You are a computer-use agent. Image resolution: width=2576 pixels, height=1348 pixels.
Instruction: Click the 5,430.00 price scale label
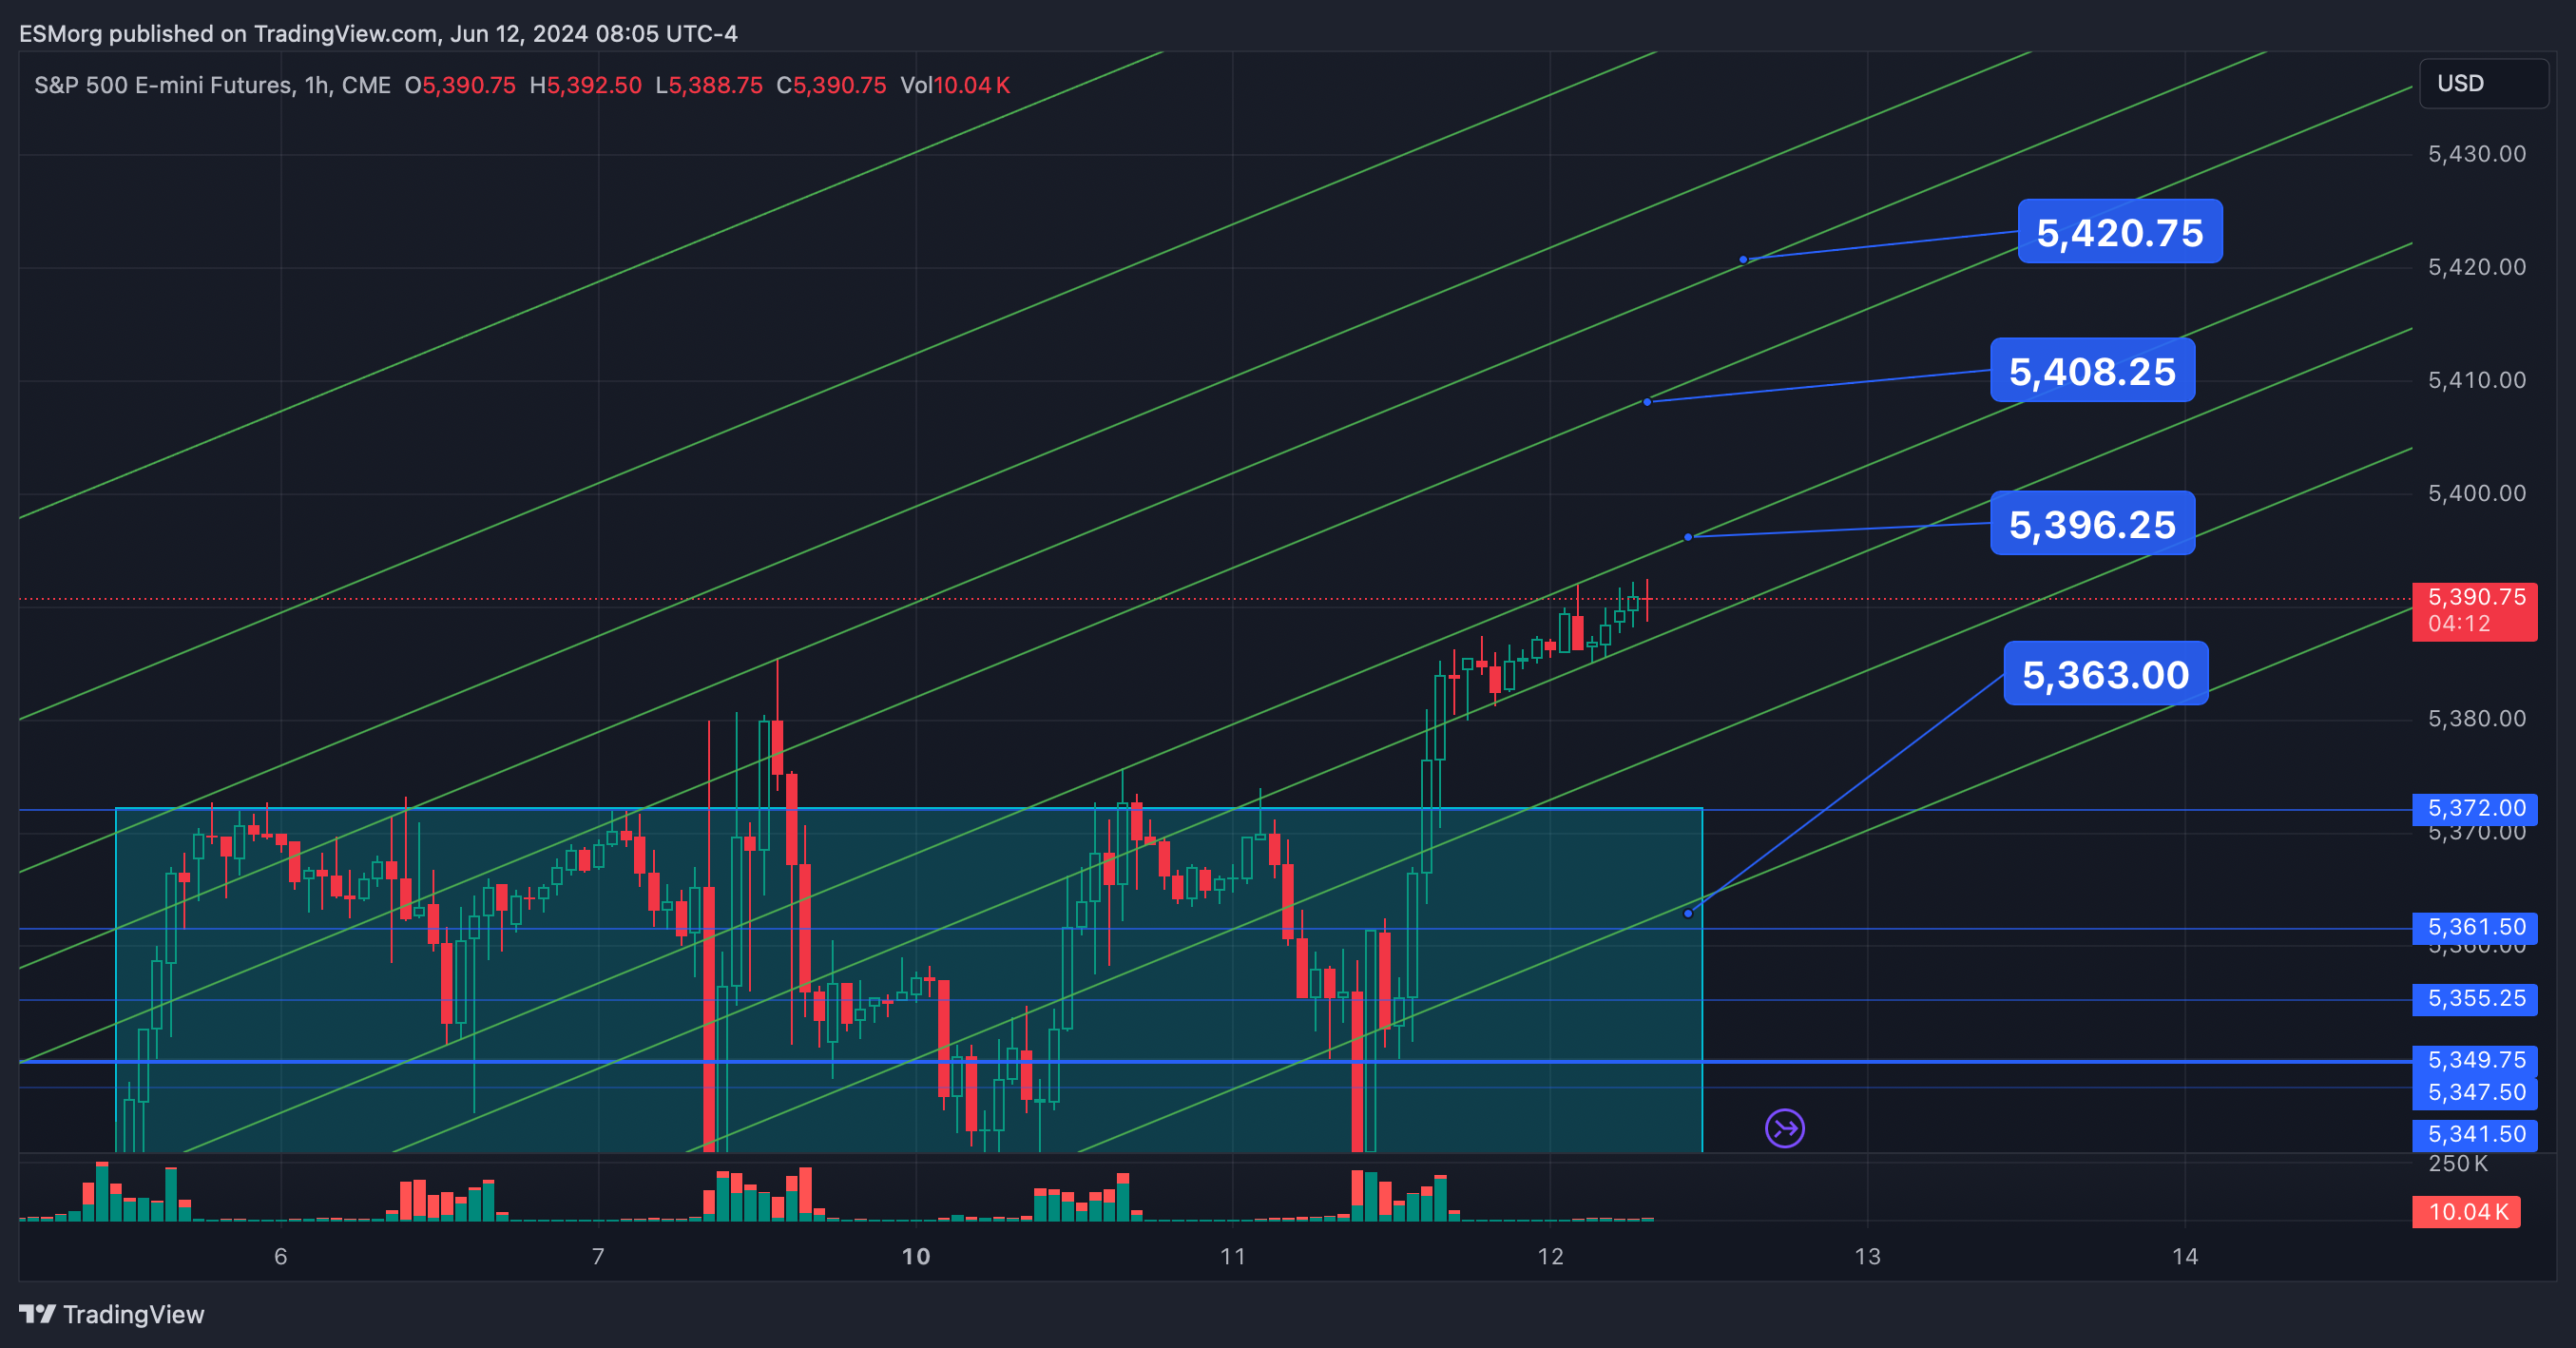pyautogui.click(x=2477, y=154)
